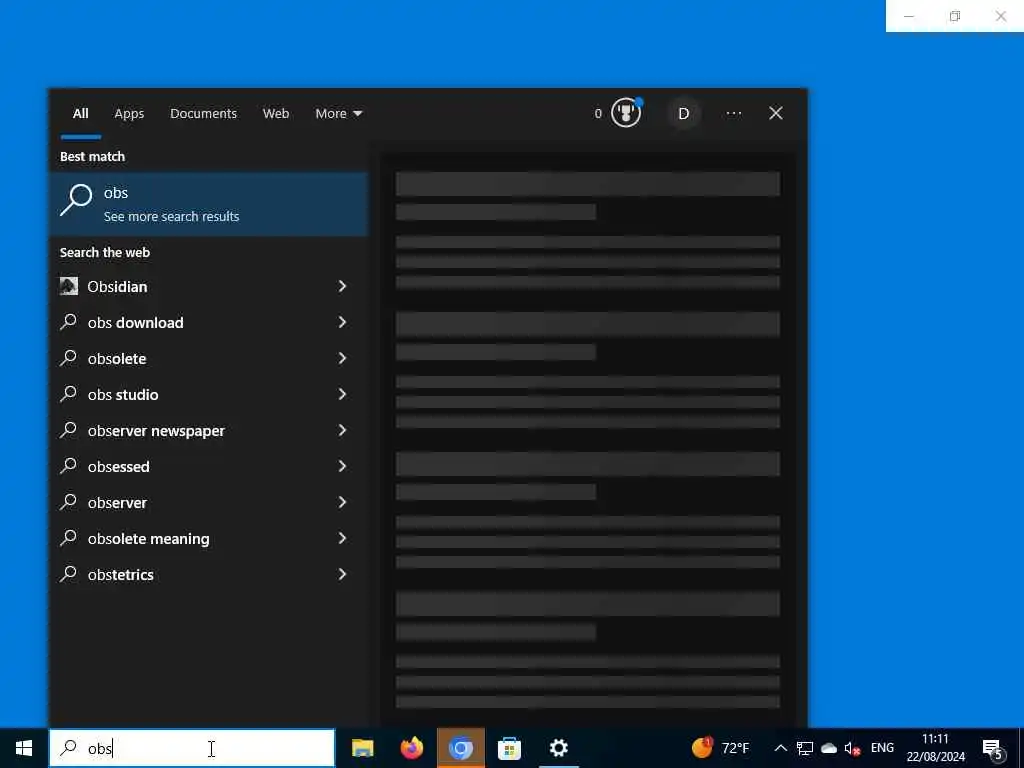Open the rewards trophy icon
The image size is (1024, 768).
(x=626, y=113)
